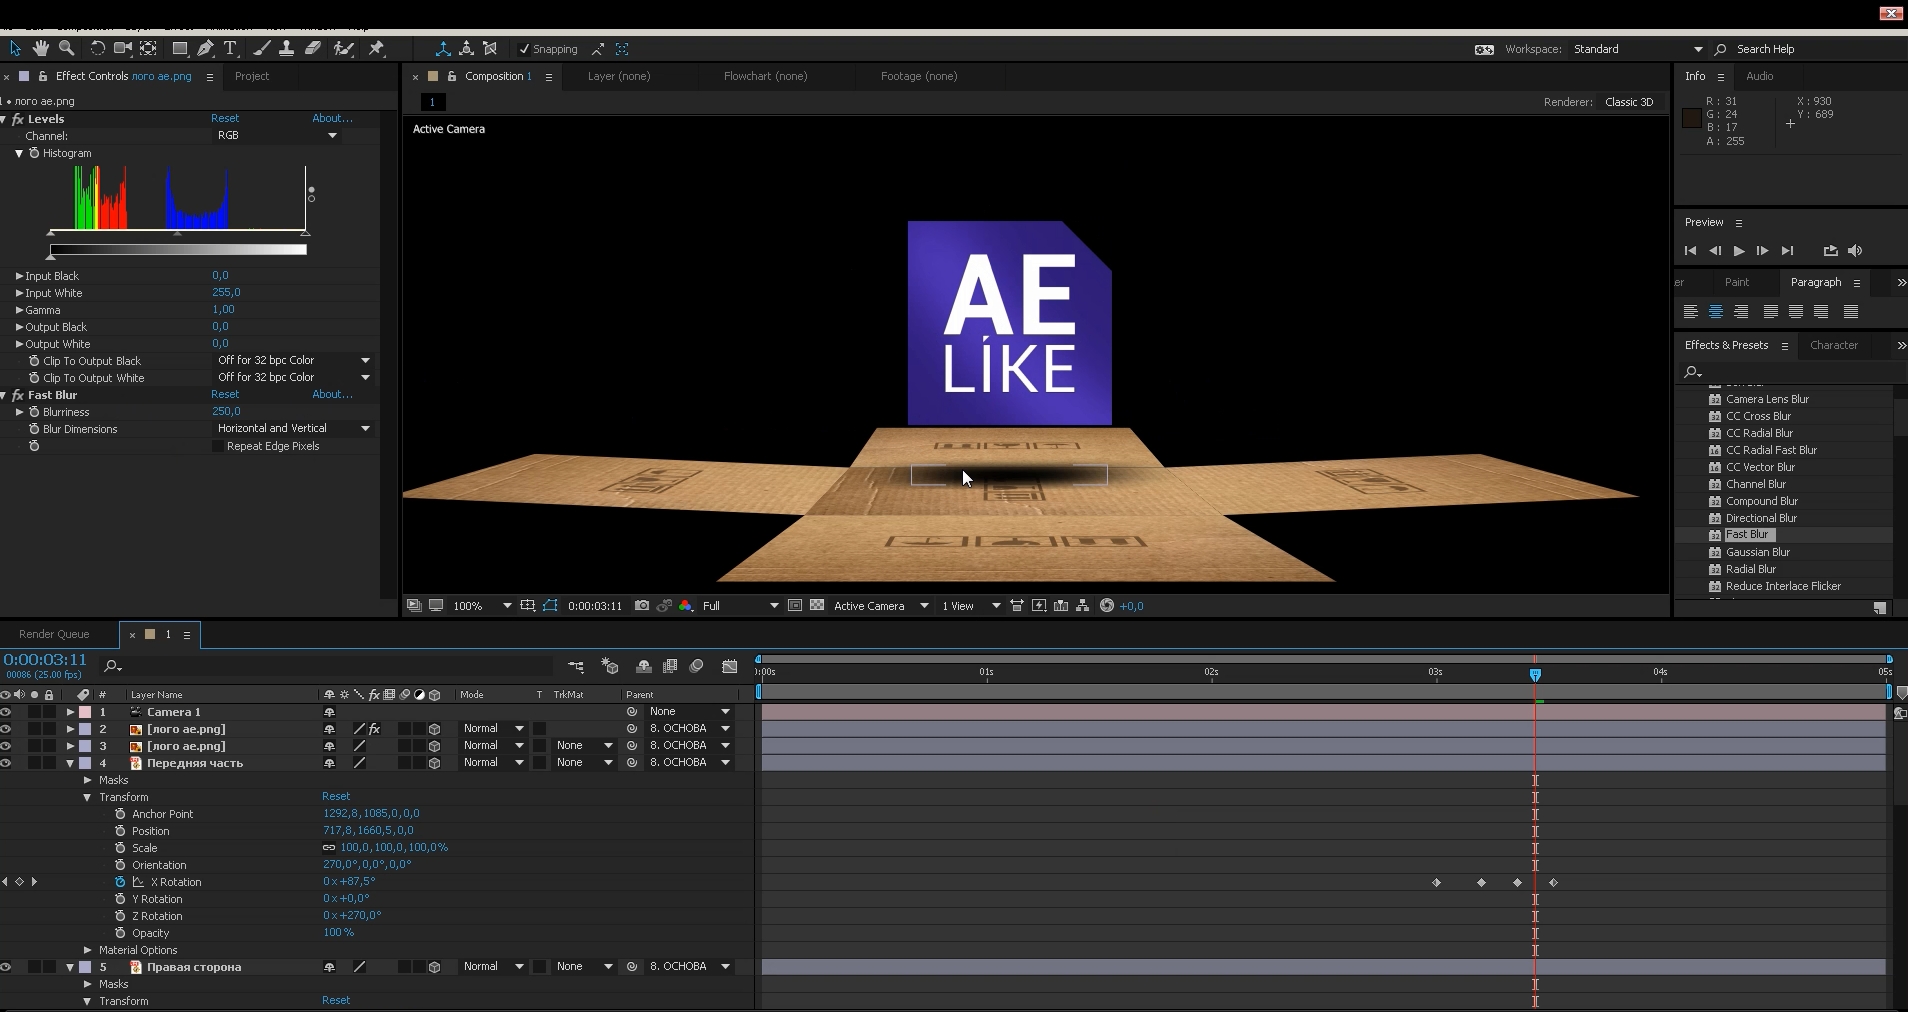This screenshot has width=1908, height=1012.
Task: Open the Render Queue tab
Action: click(x=54, y=634)
